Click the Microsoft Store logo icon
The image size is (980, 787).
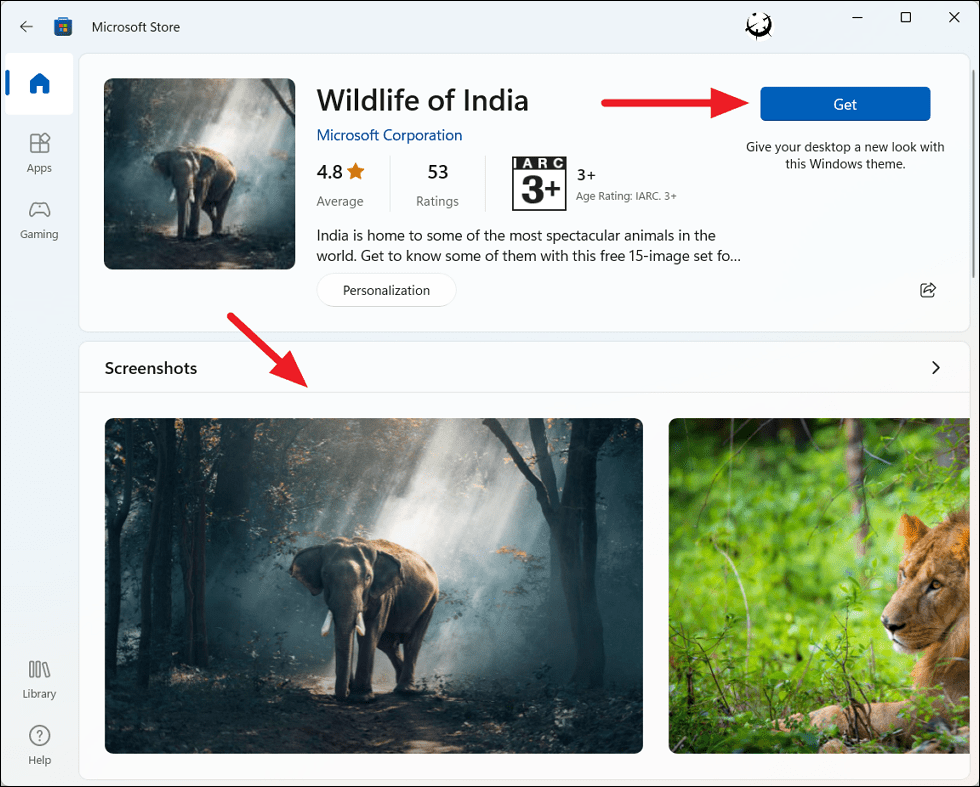62,27
